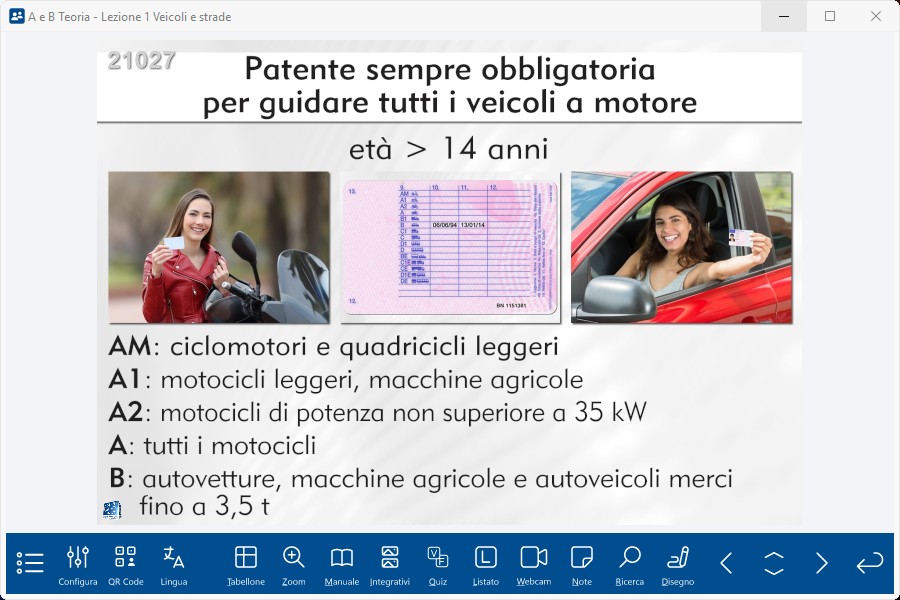The width and height of the screenshot is (900, 600).
Task: Open the Listato list
Action: coord(486,564)
